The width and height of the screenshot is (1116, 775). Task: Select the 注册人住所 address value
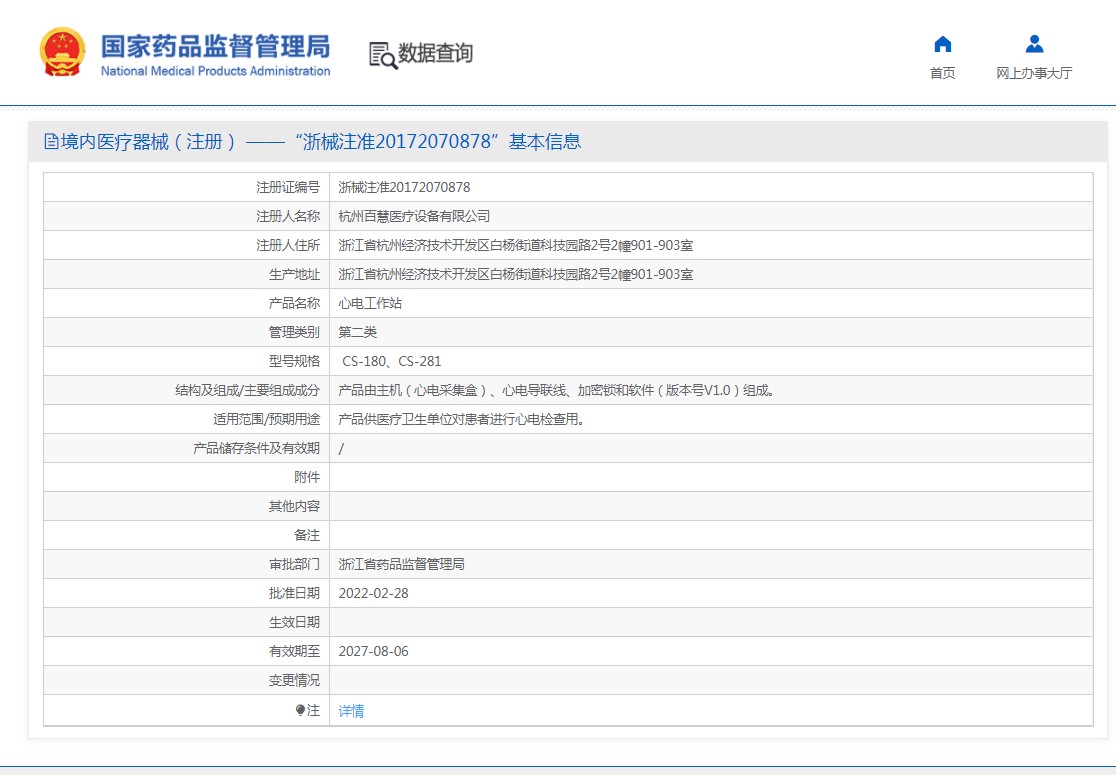(515, 246)
